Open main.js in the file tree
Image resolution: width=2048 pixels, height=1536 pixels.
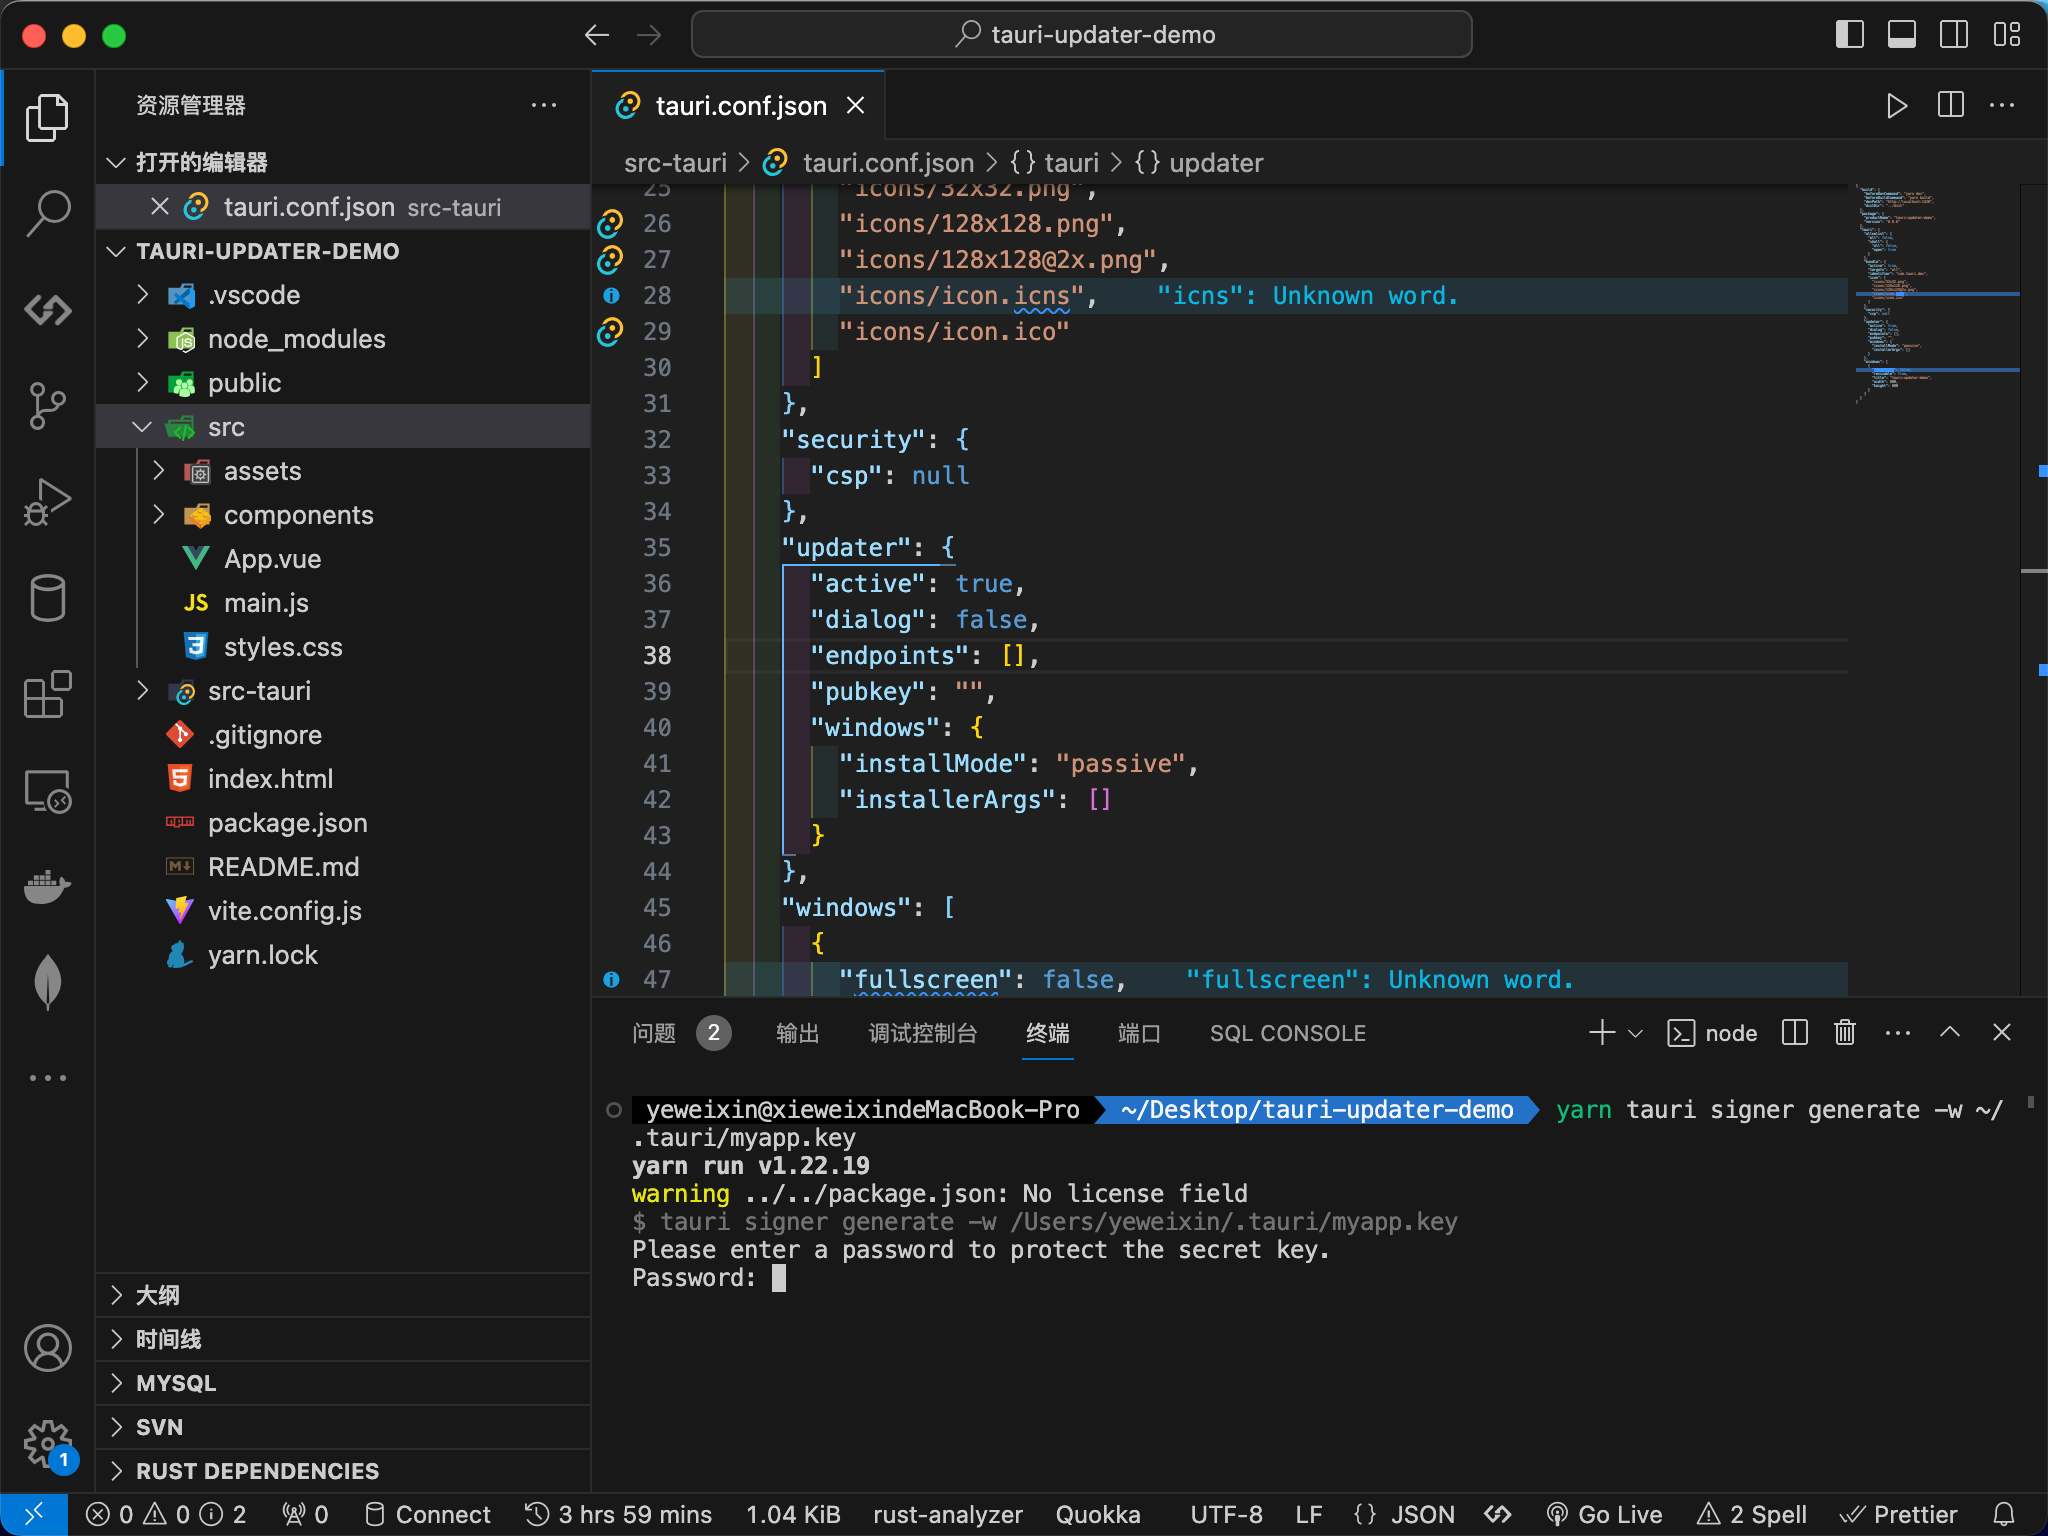click(x=266, y=602)
